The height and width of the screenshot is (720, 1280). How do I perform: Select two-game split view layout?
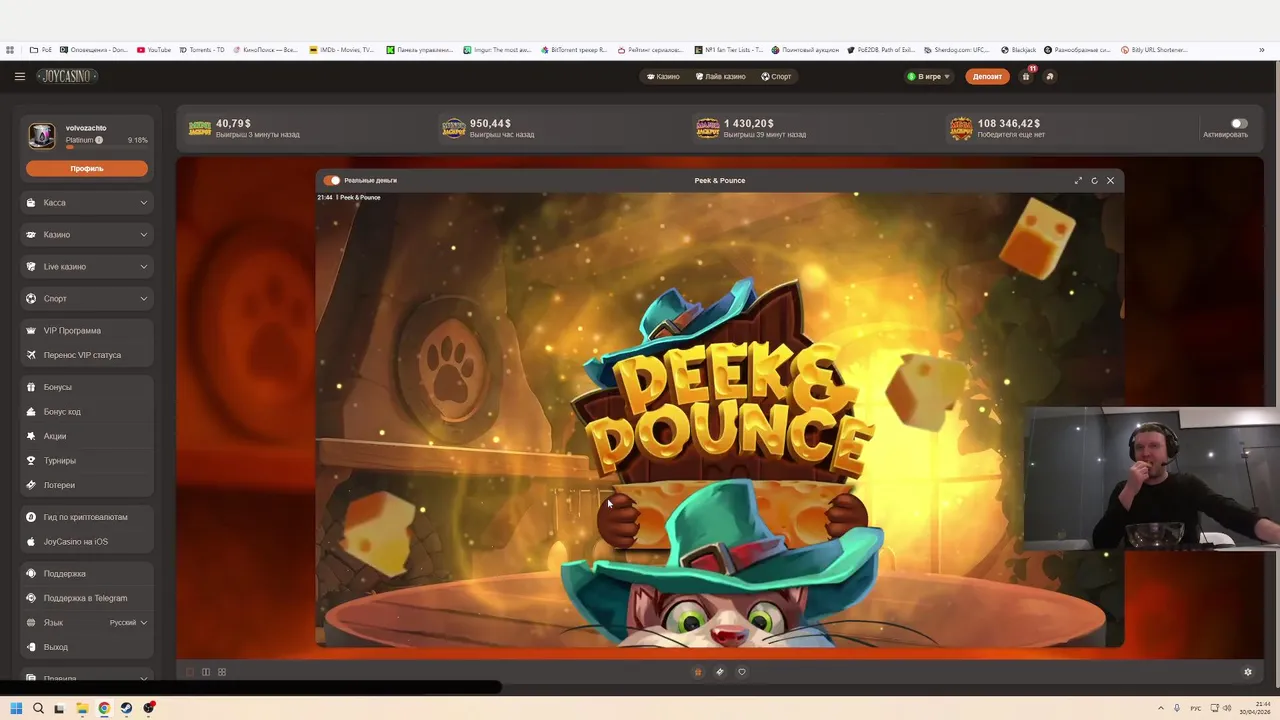point(206,672)
